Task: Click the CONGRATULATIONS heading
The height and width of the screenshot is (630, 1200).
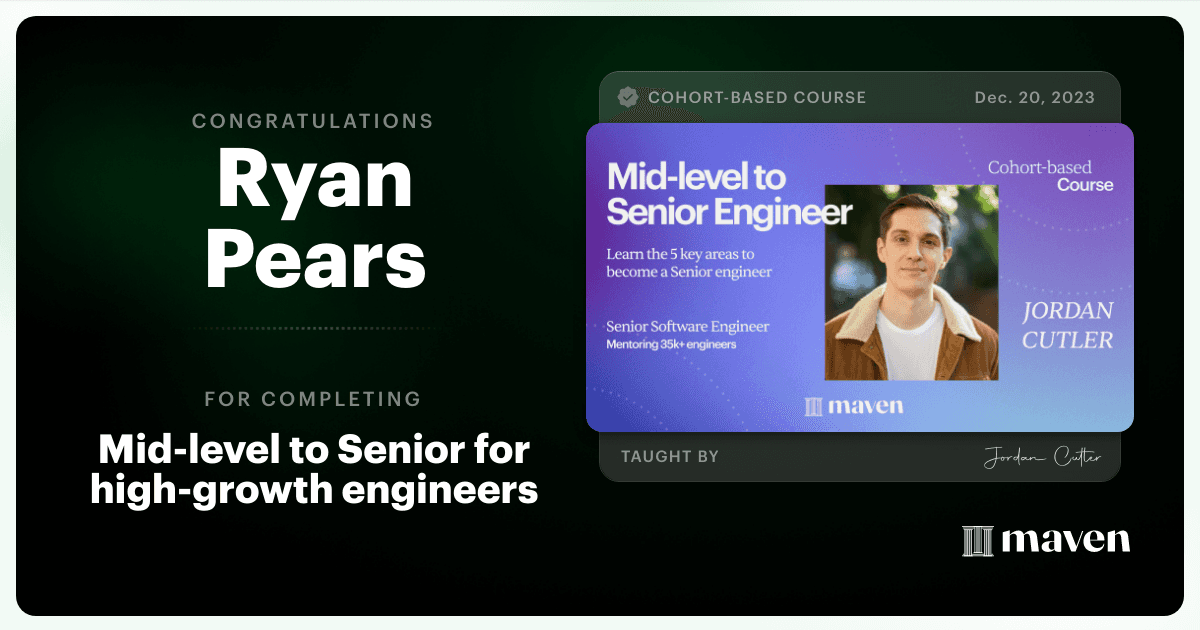Action: pos(313,121)
